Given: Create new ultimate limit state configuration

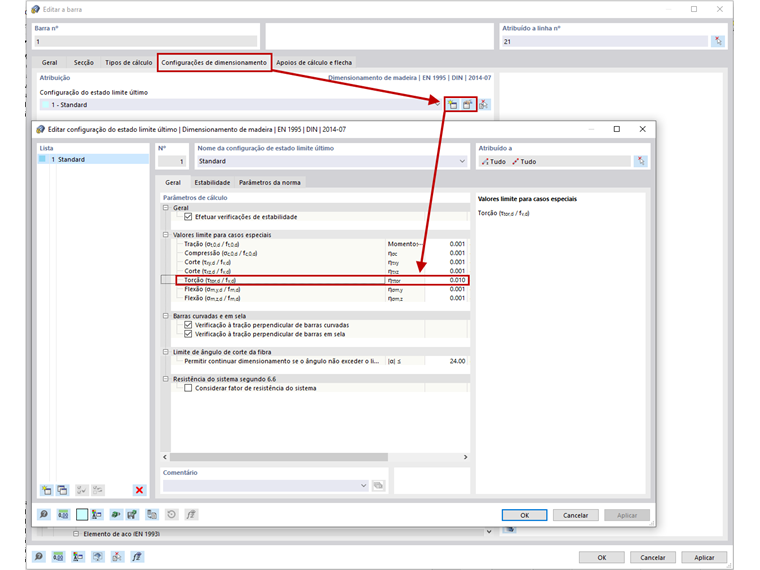Looking at the screenshot, I should point(453,105).
